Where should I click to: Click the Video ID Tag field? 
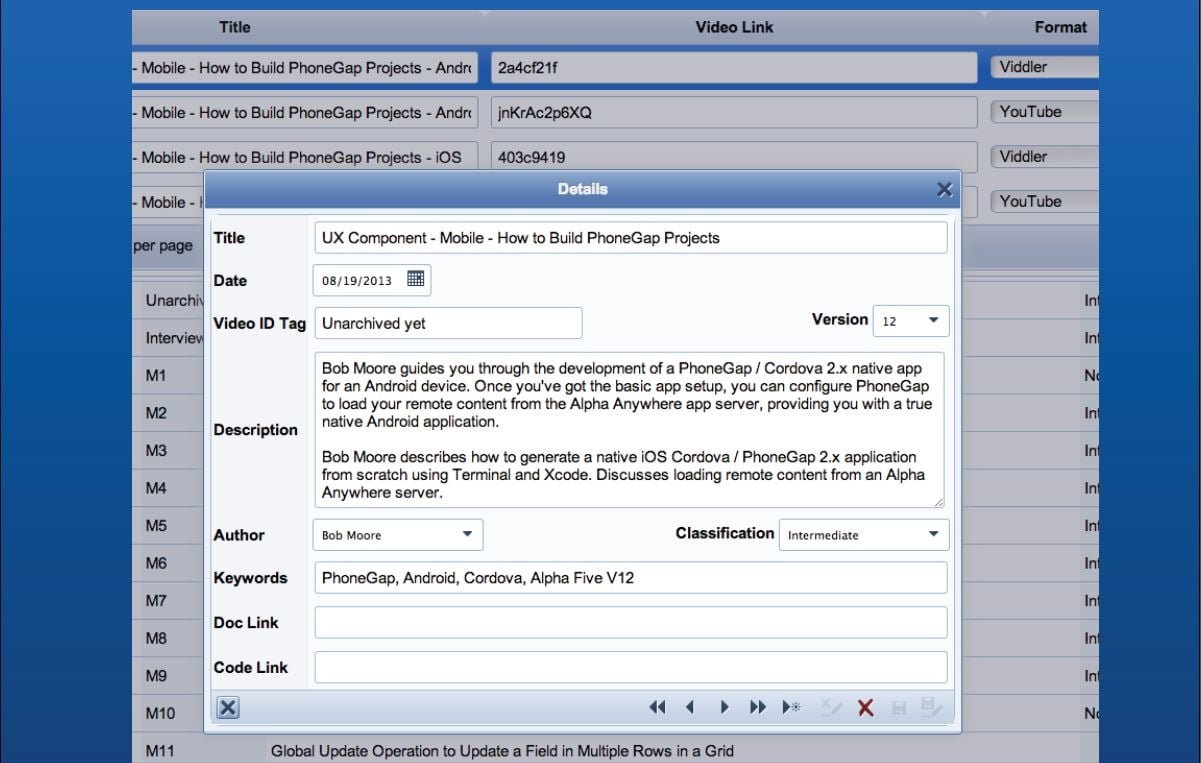(x=448, y=323)
